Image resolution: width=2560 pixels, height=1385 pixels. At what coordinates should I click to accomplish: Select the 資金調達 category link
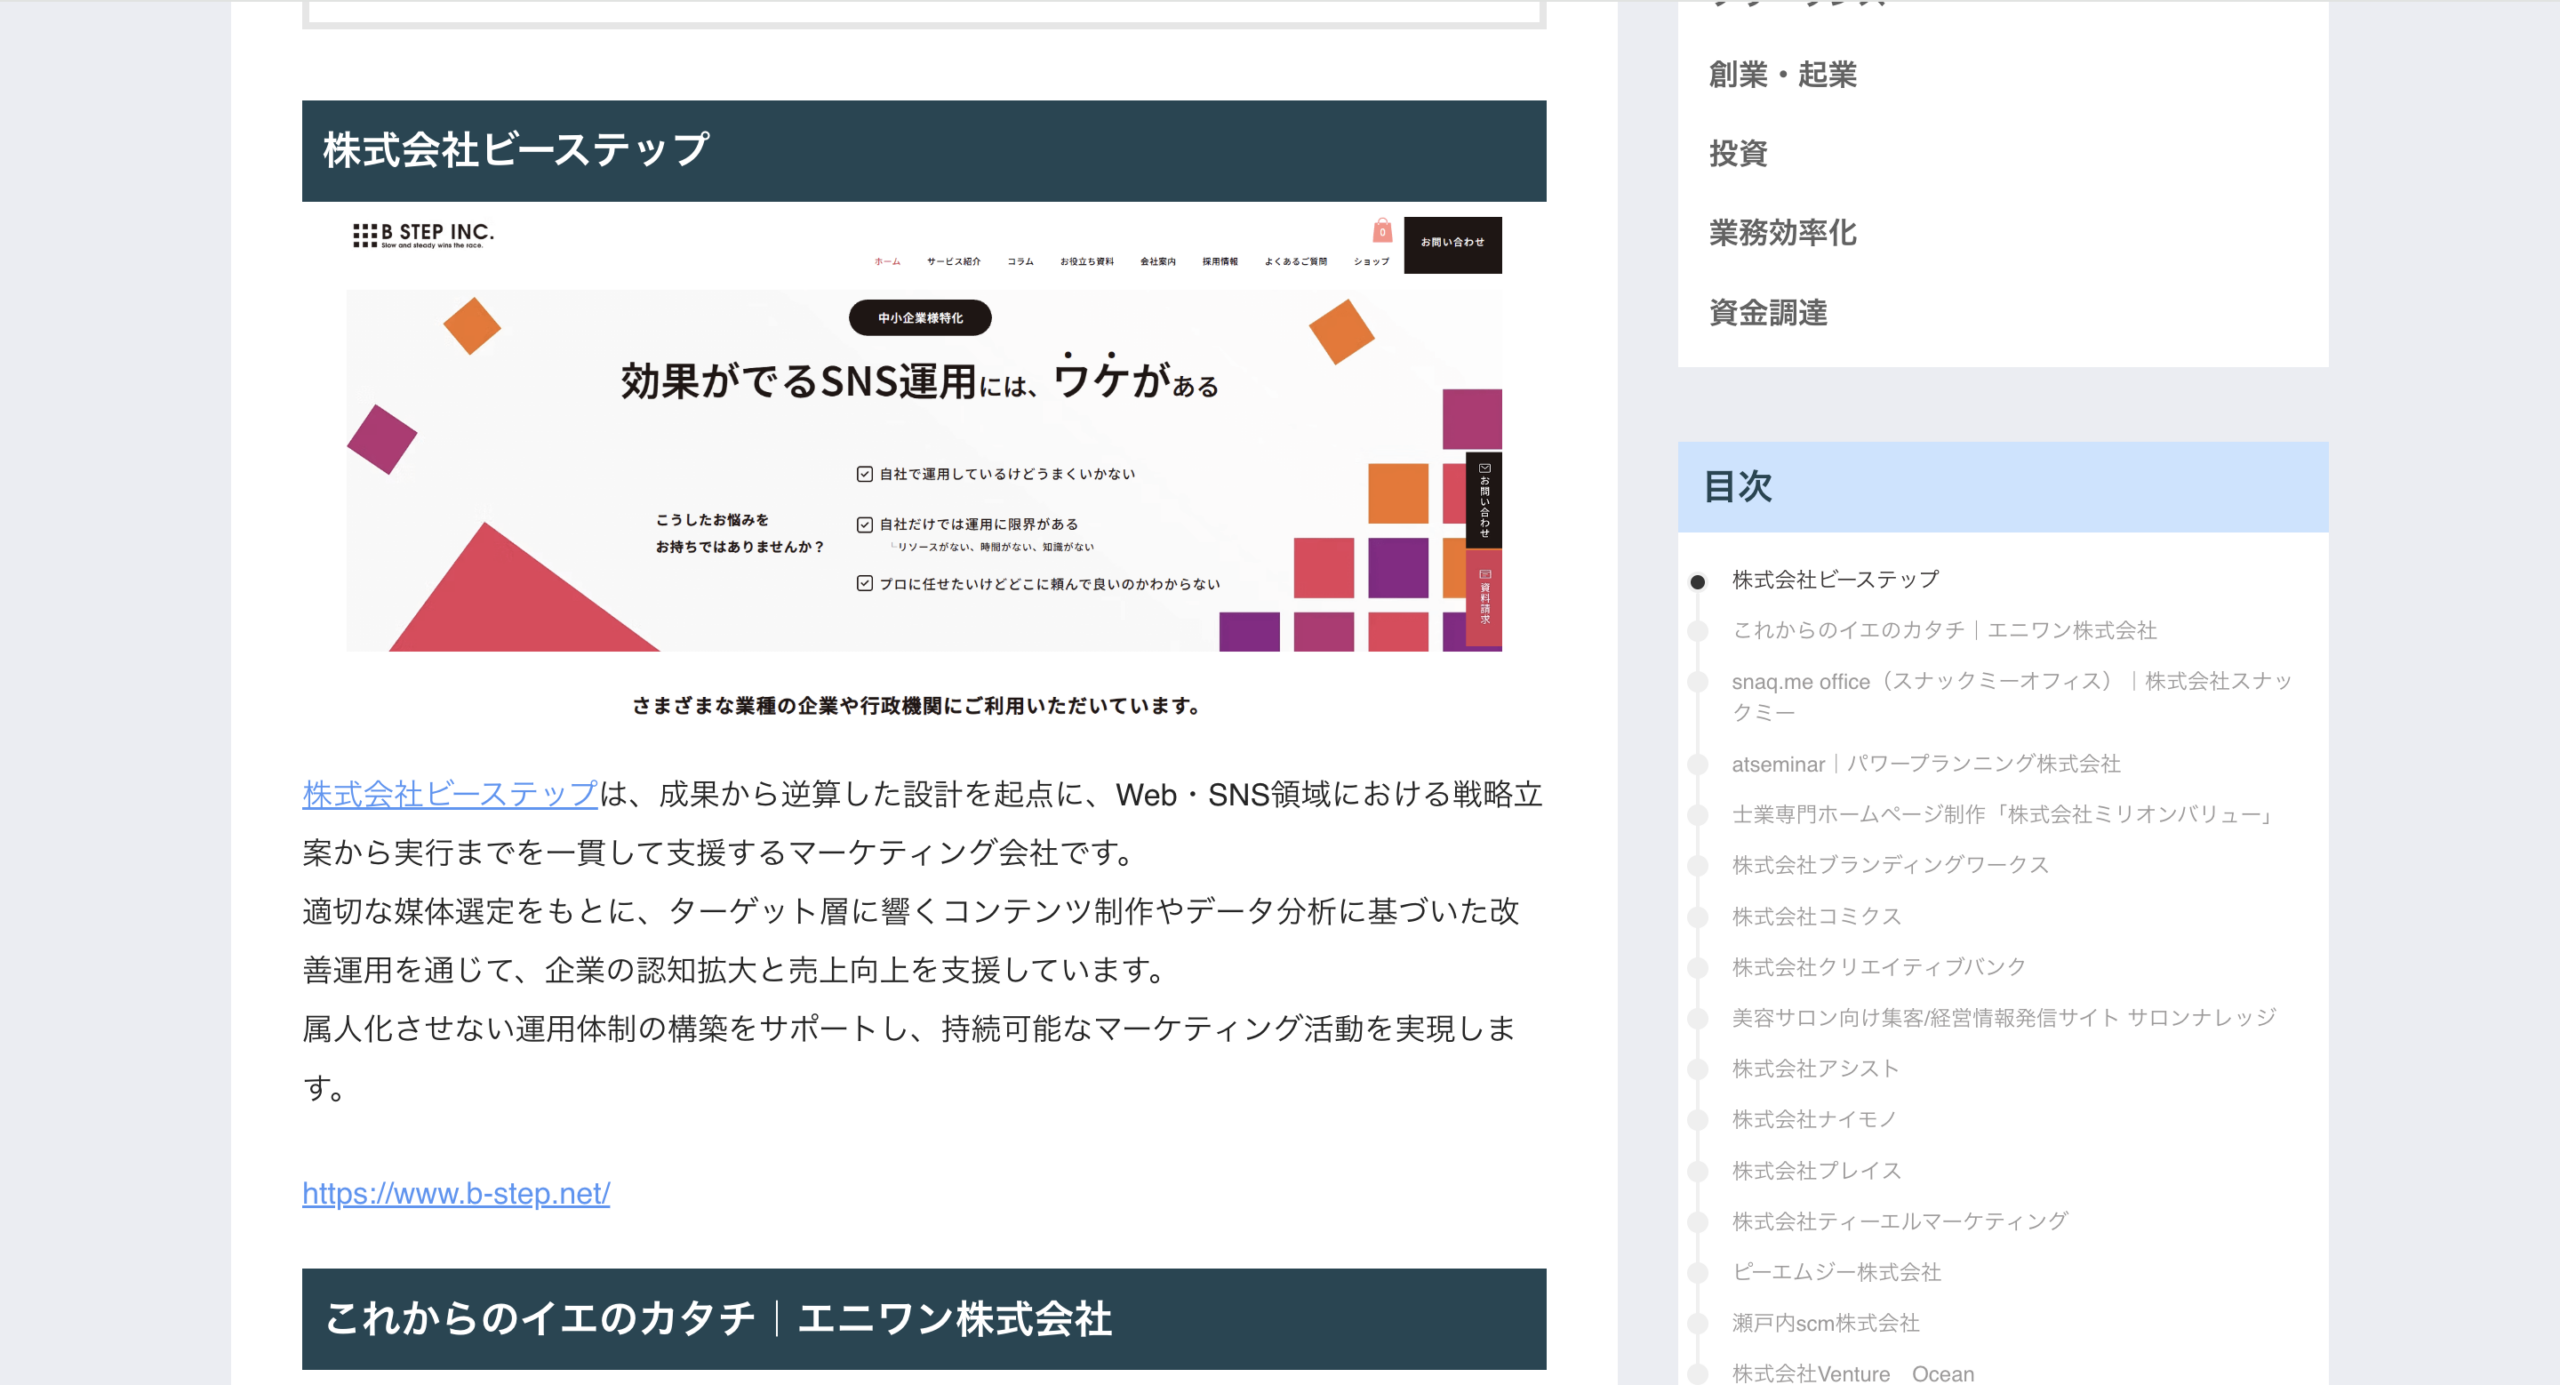pos(1767,313)
